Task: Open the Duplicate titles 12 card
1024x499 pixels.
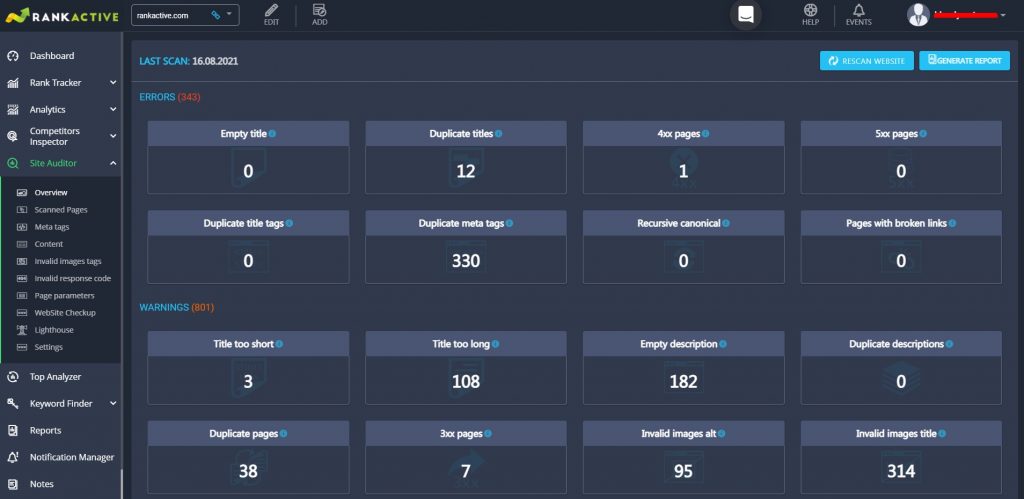Action: [466, 157]
